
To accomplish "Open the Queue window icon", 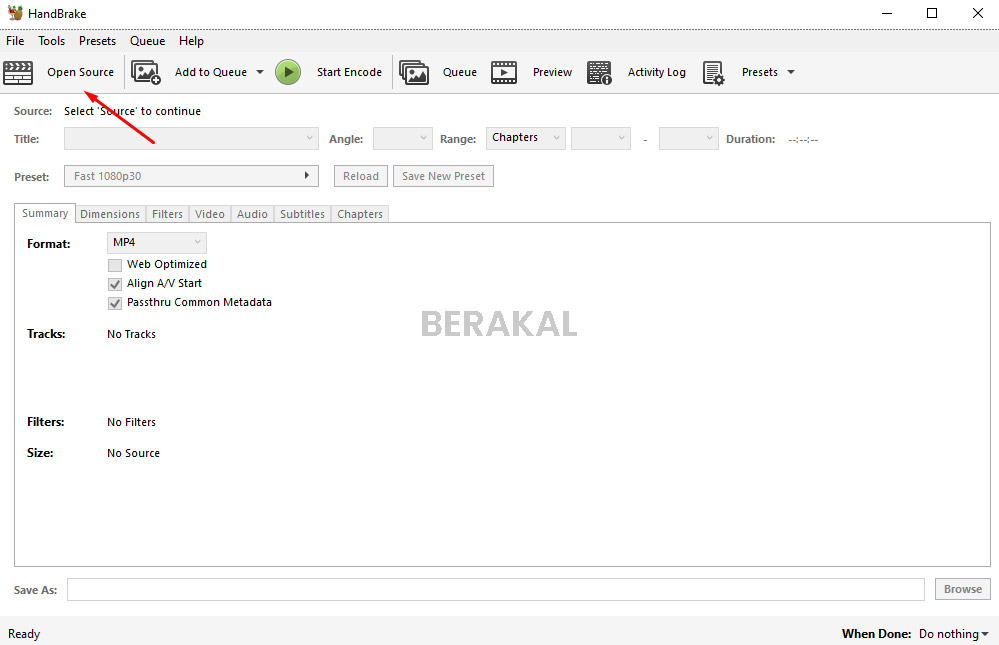I will [414, 71].
